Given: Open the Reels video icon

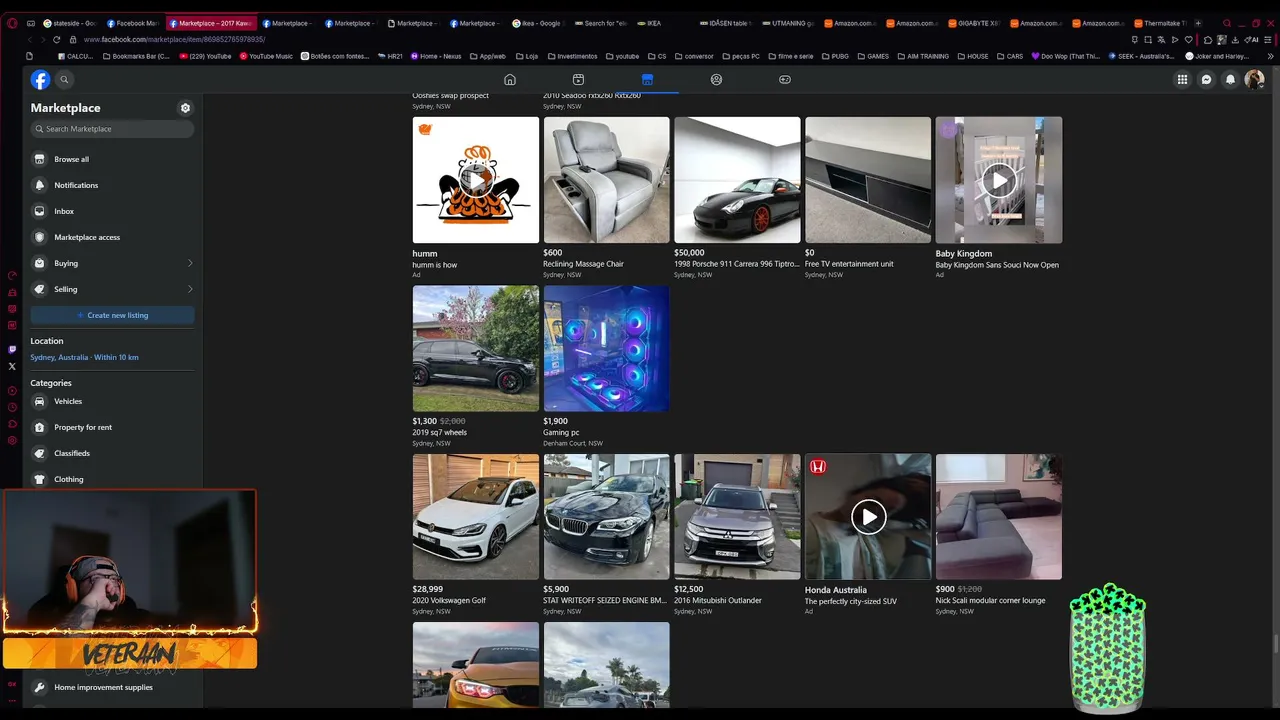Looking at the screenshot, I should coord(578,80).
